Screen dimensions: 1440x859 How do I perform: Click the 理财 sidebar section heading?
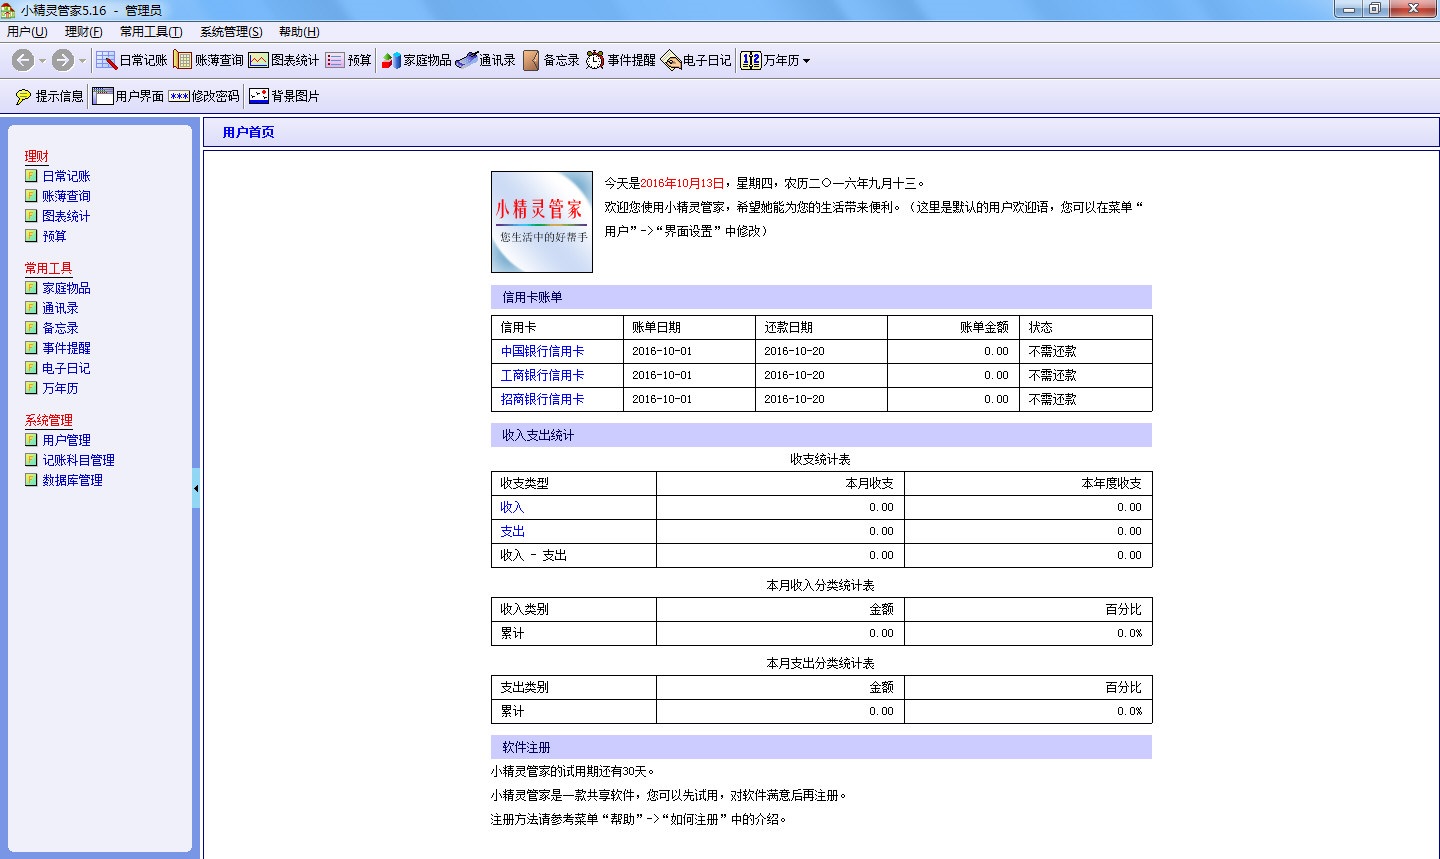(x=36, y=156)
